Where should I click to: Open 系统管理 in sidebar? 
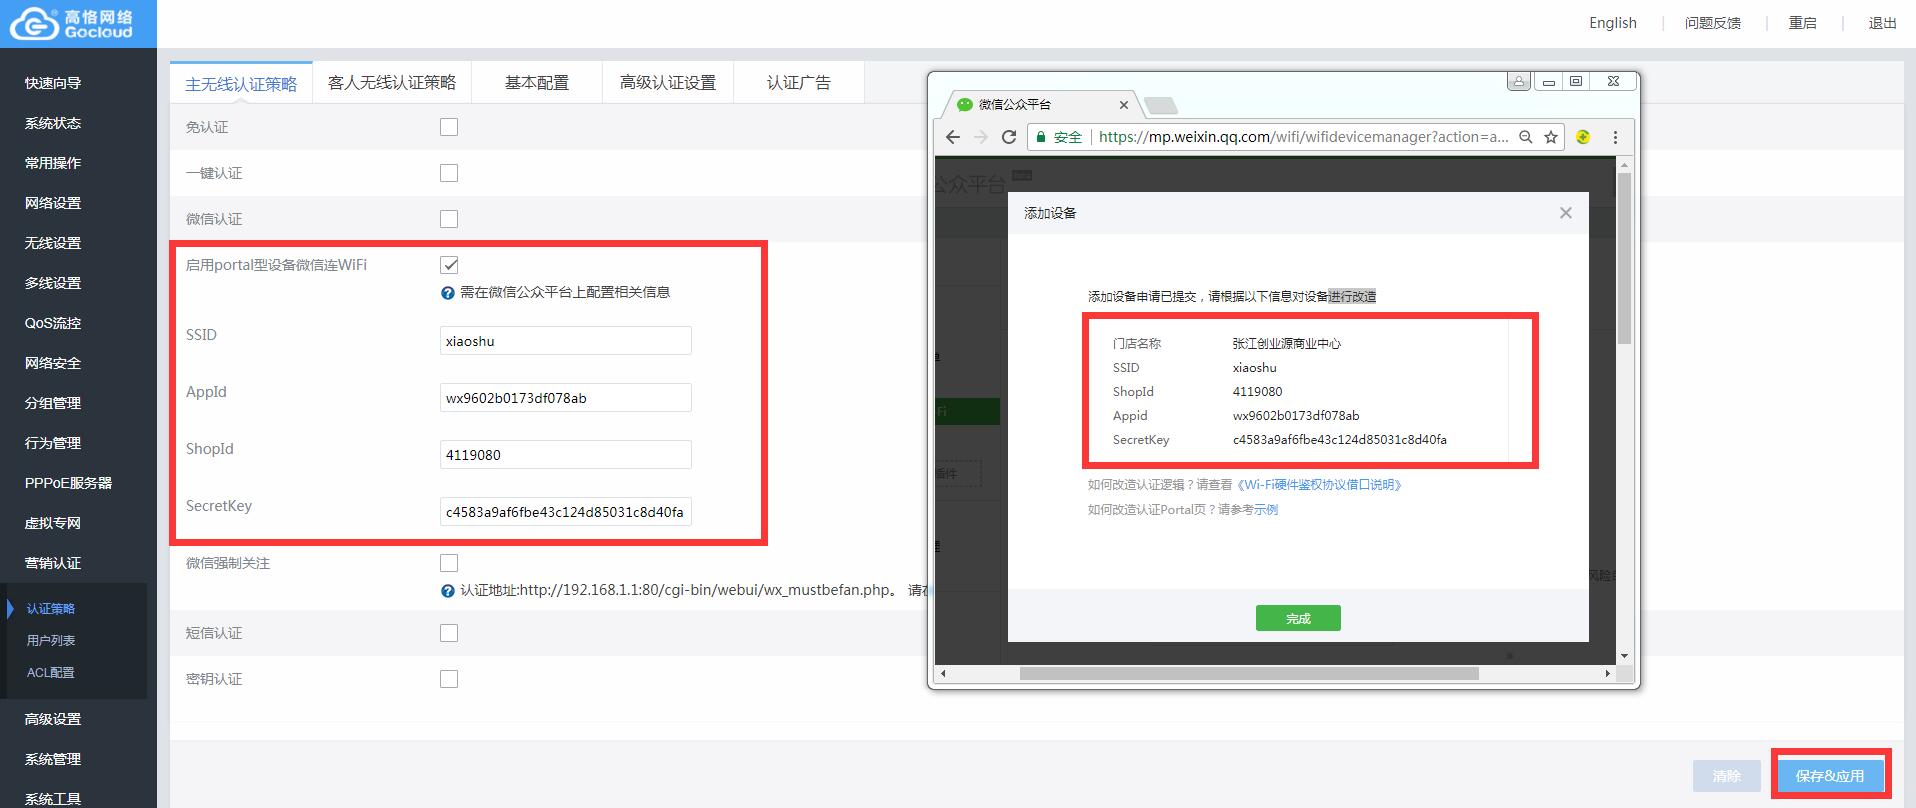tap(53, 759)
